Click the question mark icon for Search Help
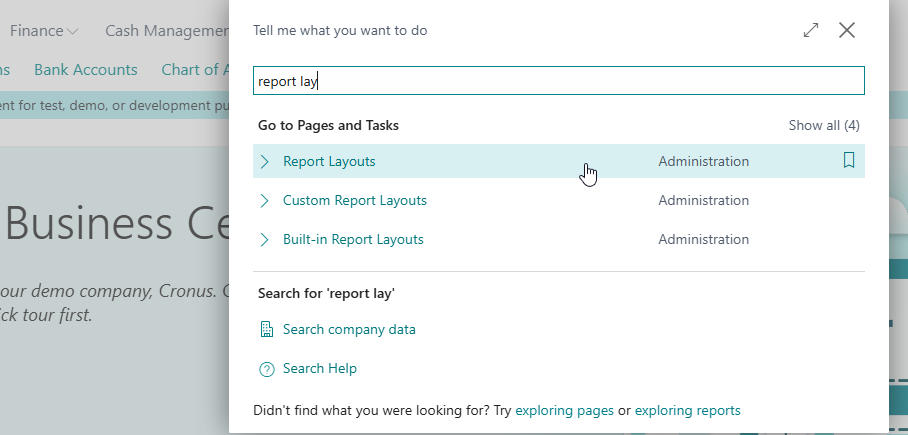908x435 pixels. tap(266, 369)
